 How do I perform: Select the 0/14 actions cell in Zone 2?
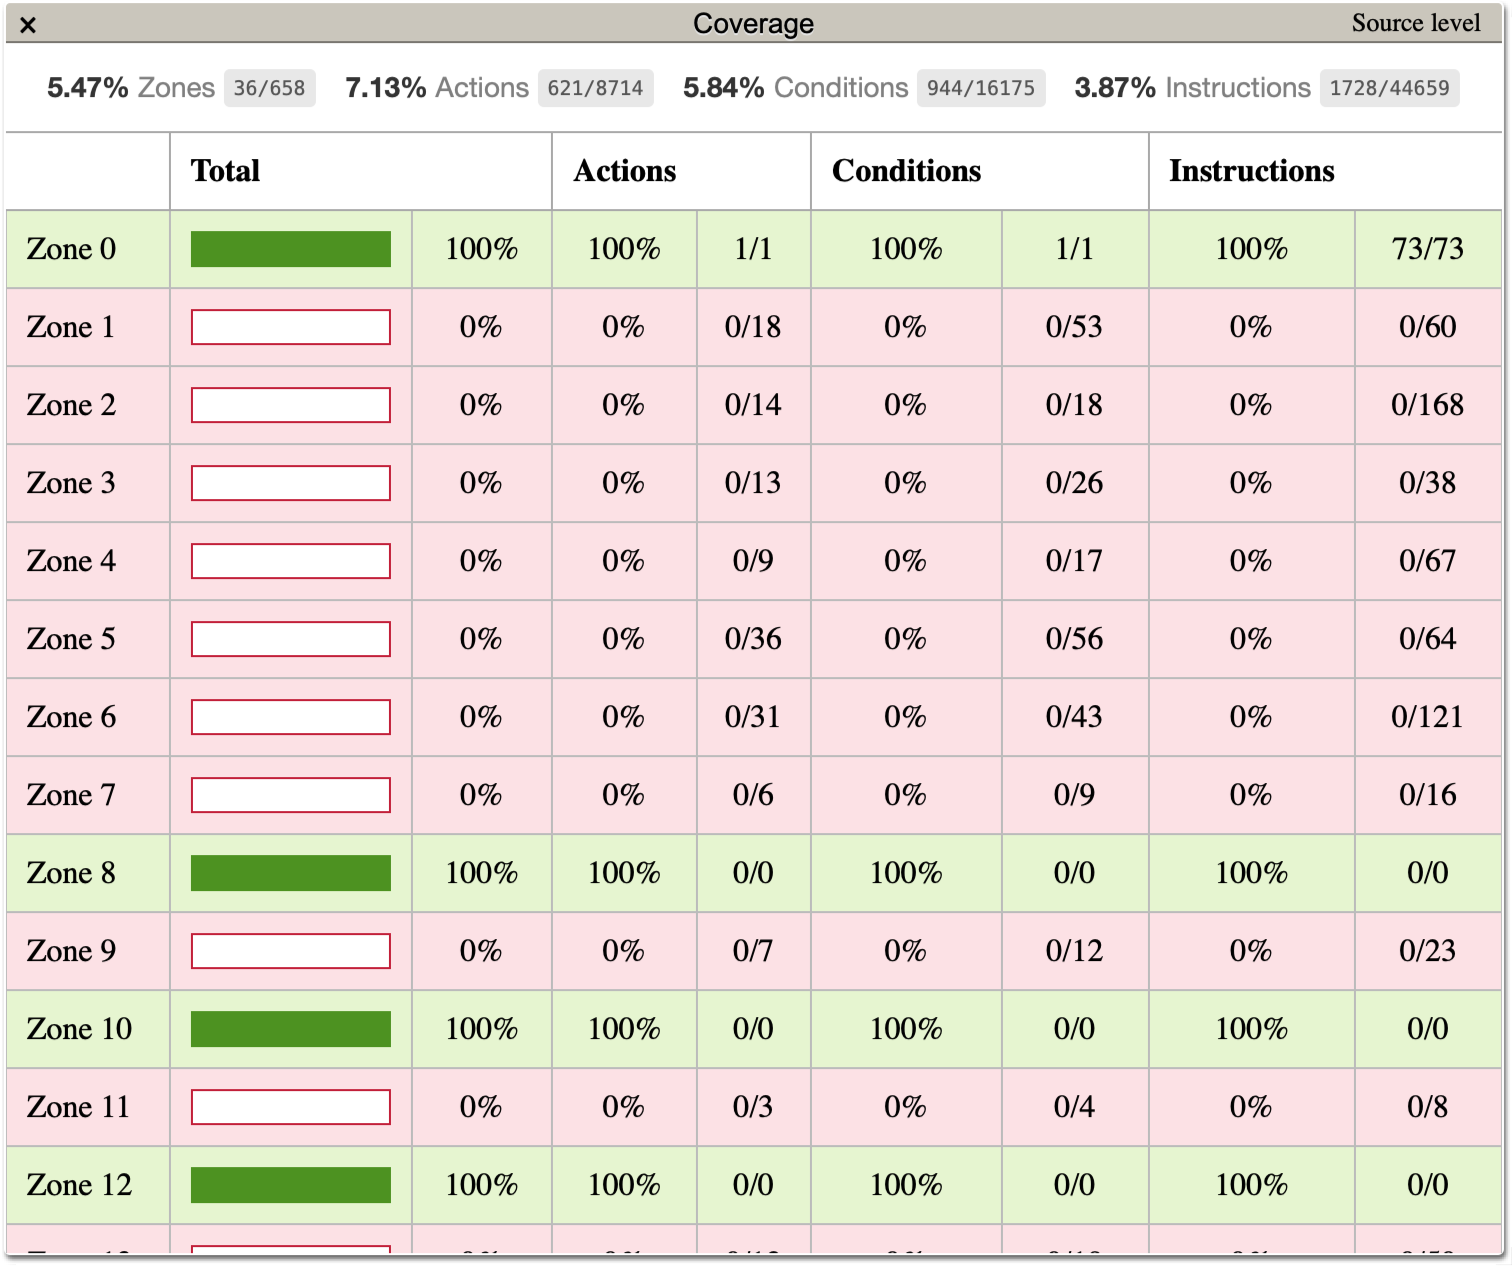click(753, 405)
